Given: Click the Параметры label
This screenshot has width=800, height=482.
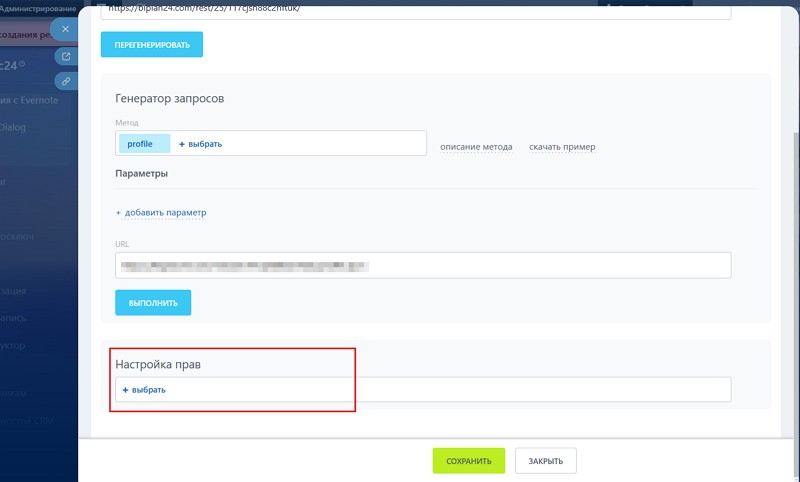Looking at the screenshot, I should 141,173.
